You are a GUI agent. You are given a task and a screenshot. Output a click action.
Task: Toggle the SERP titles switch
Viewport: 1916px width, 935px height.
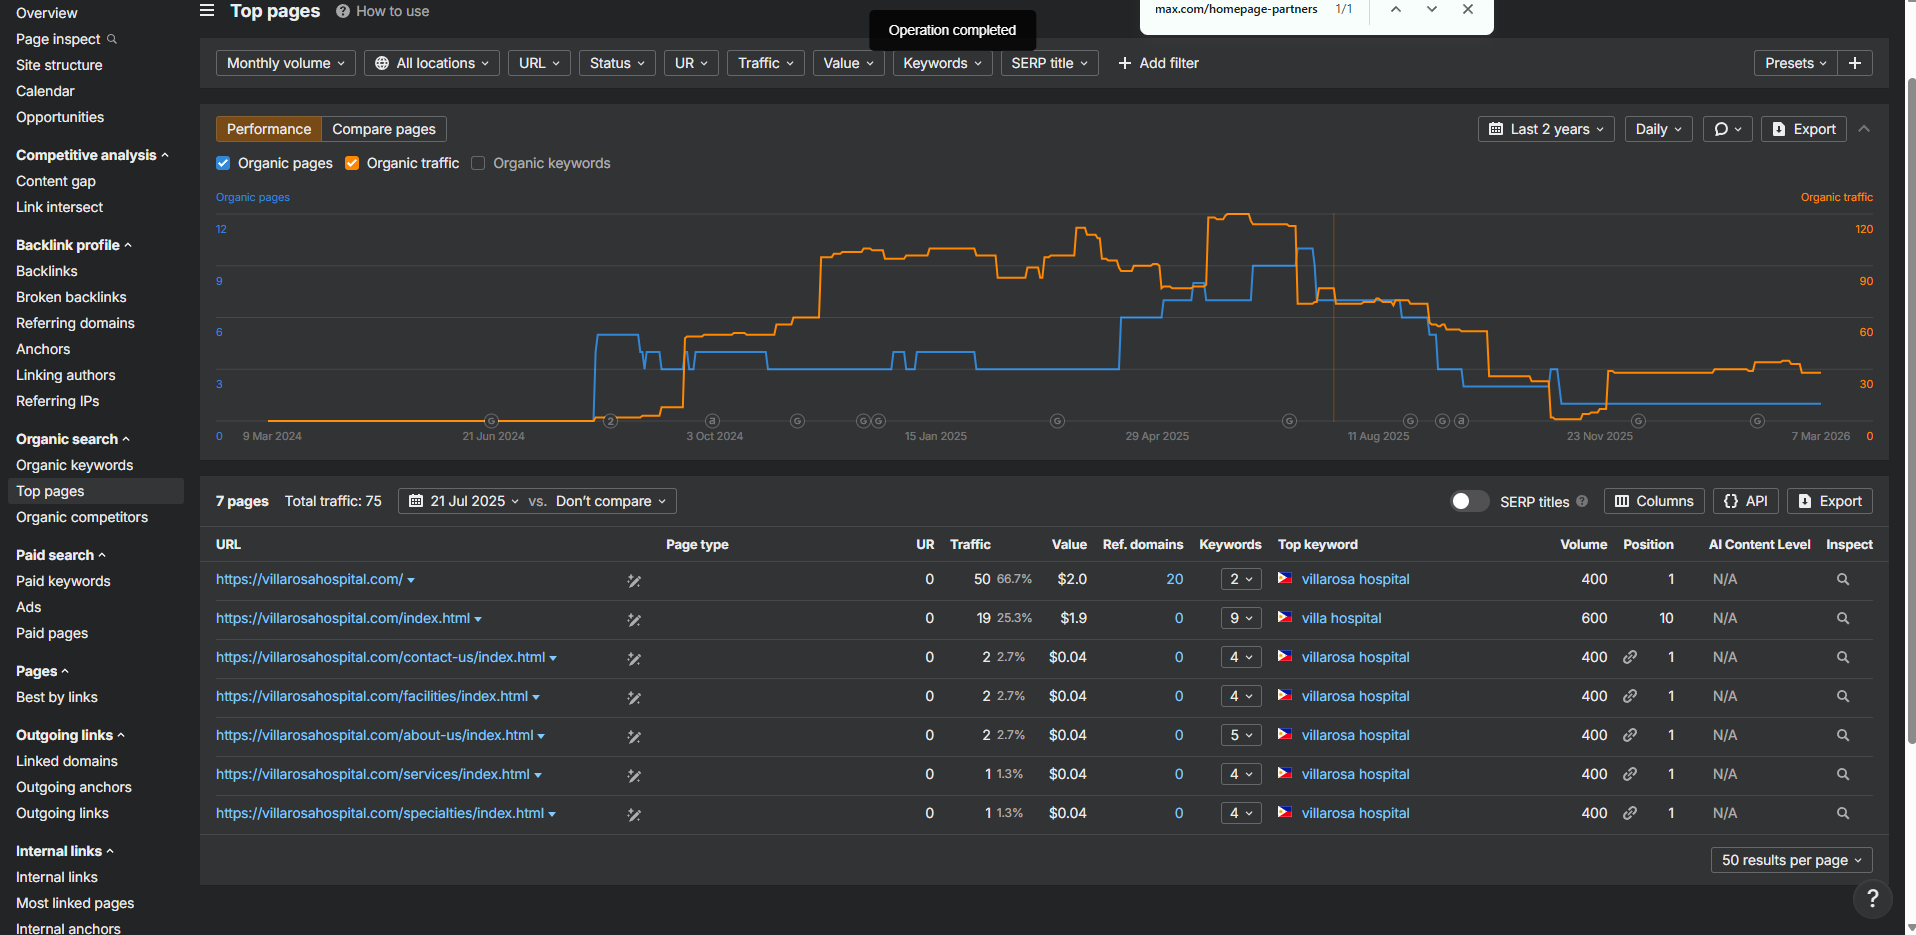[x=1470, y=501]
